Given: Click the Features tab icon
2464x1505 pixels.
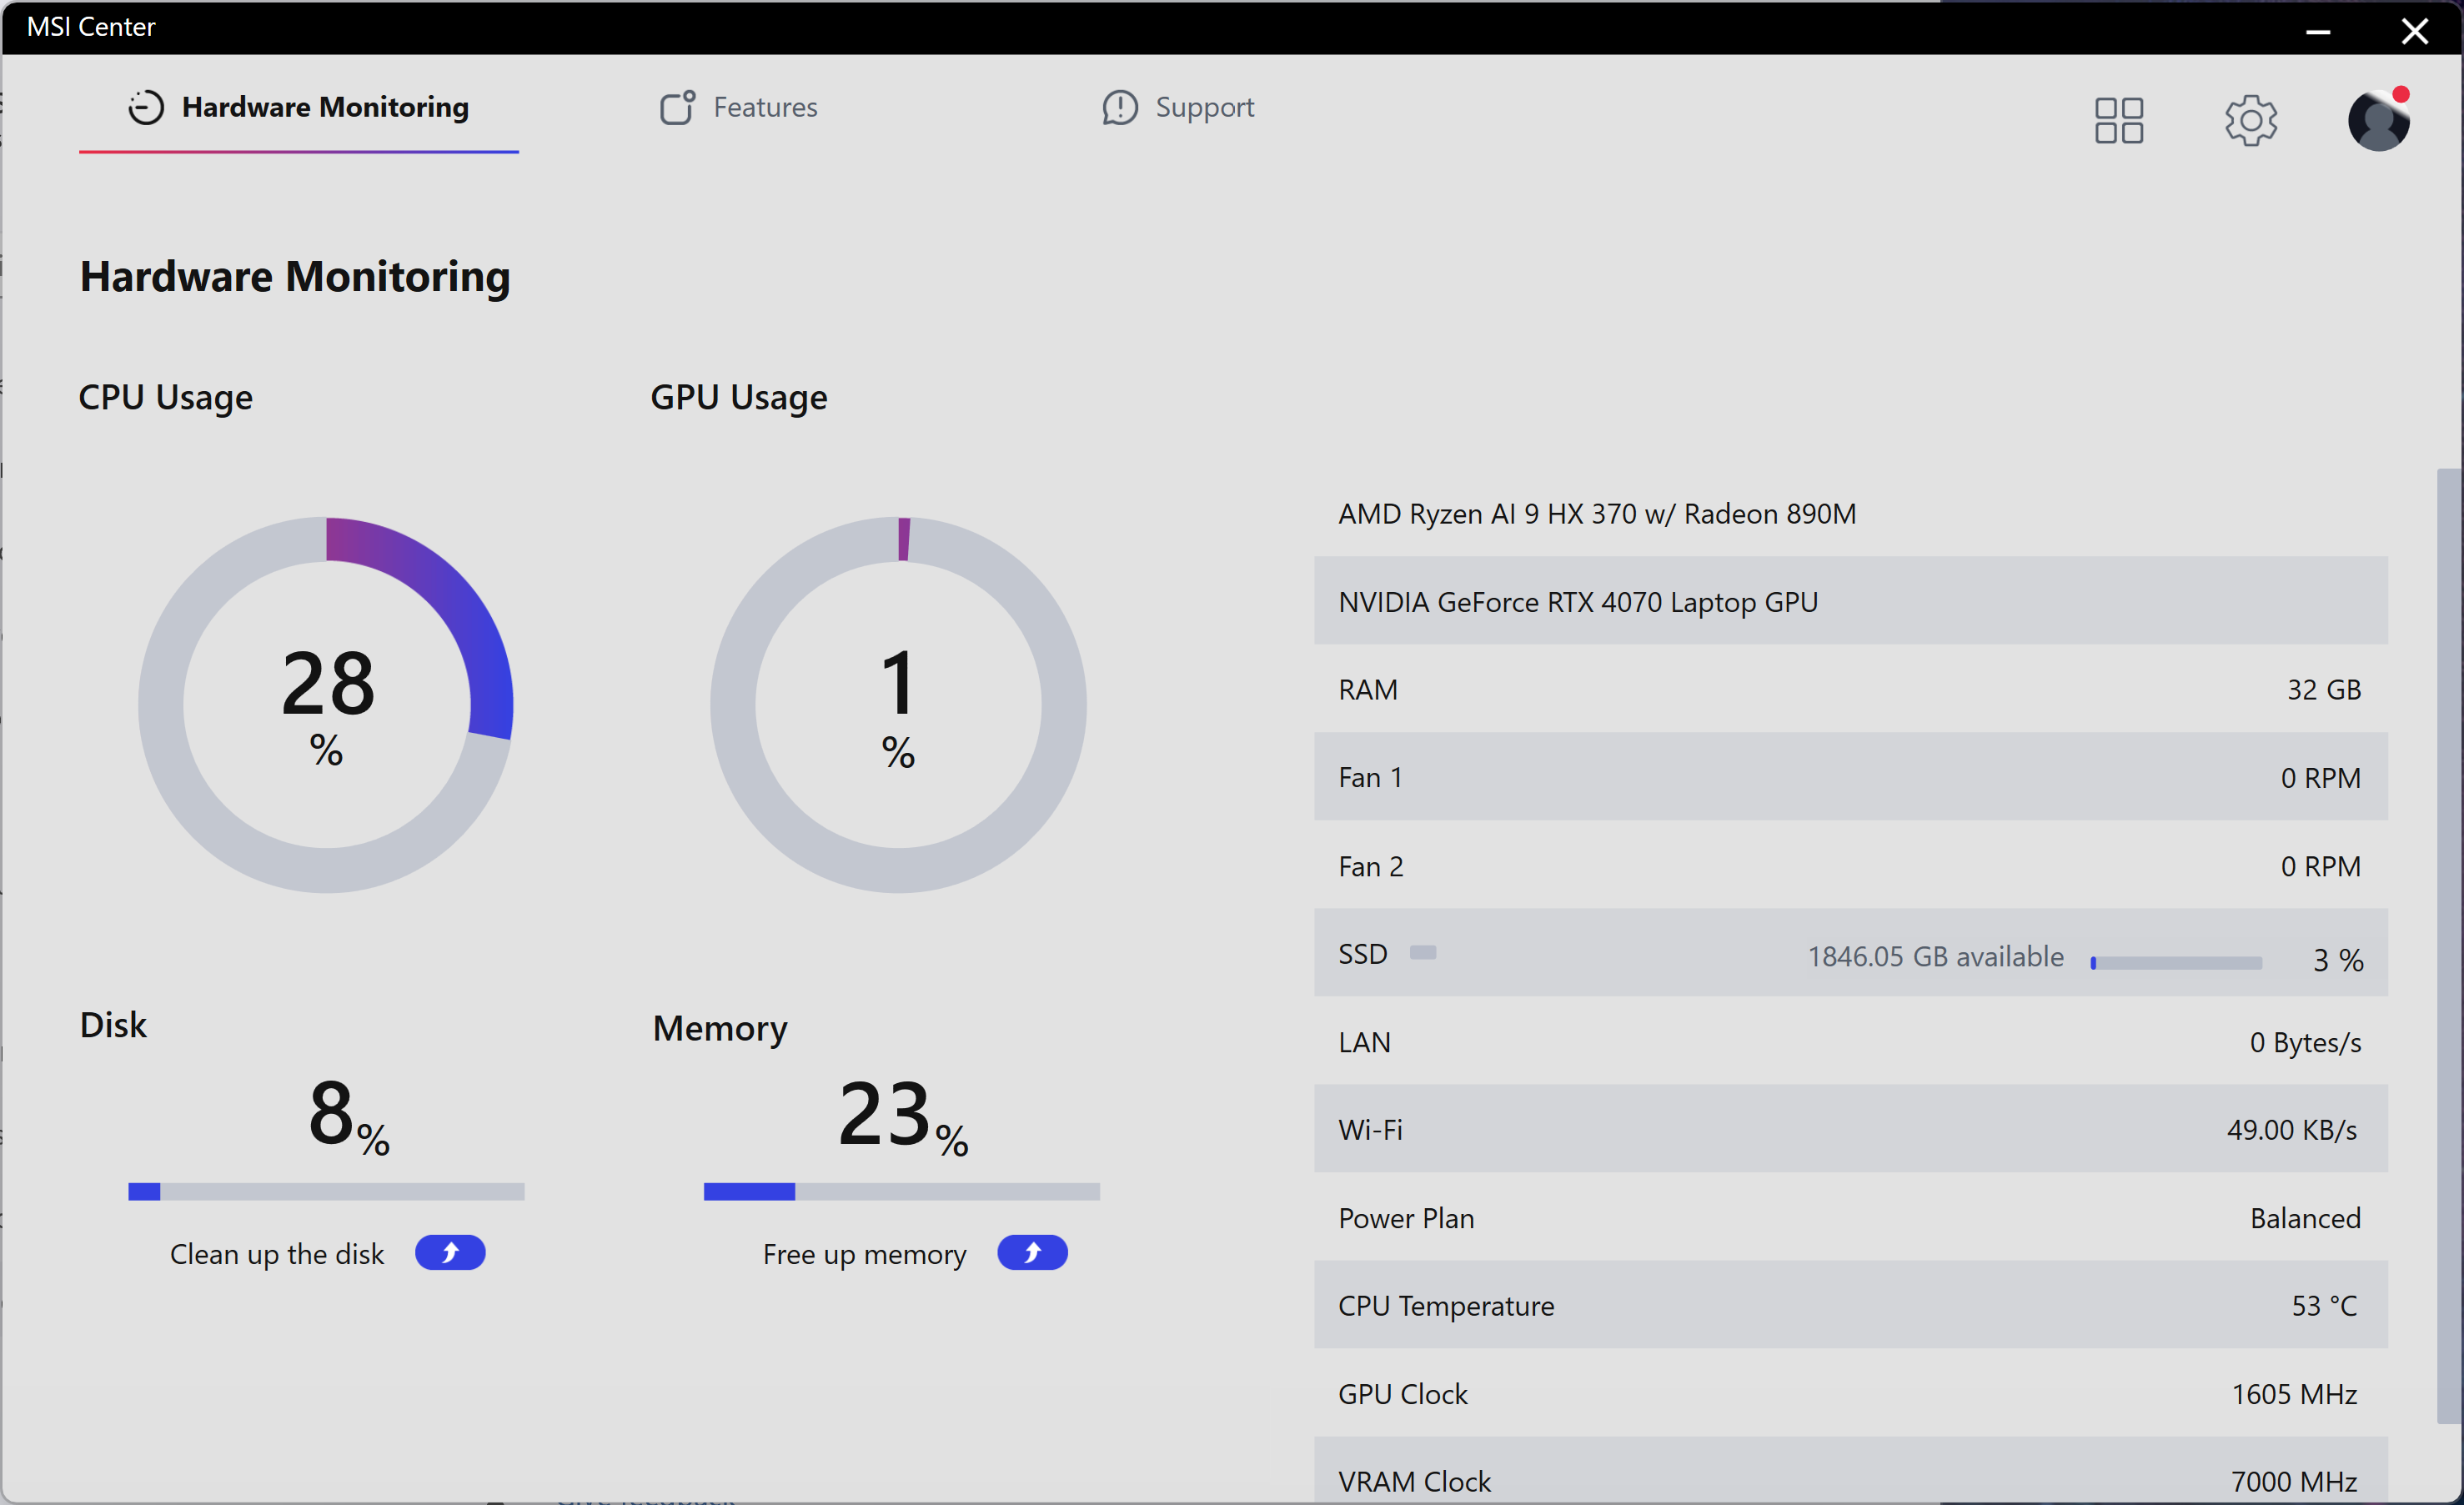Looking at the screenshot, I should tap(677, 107).
